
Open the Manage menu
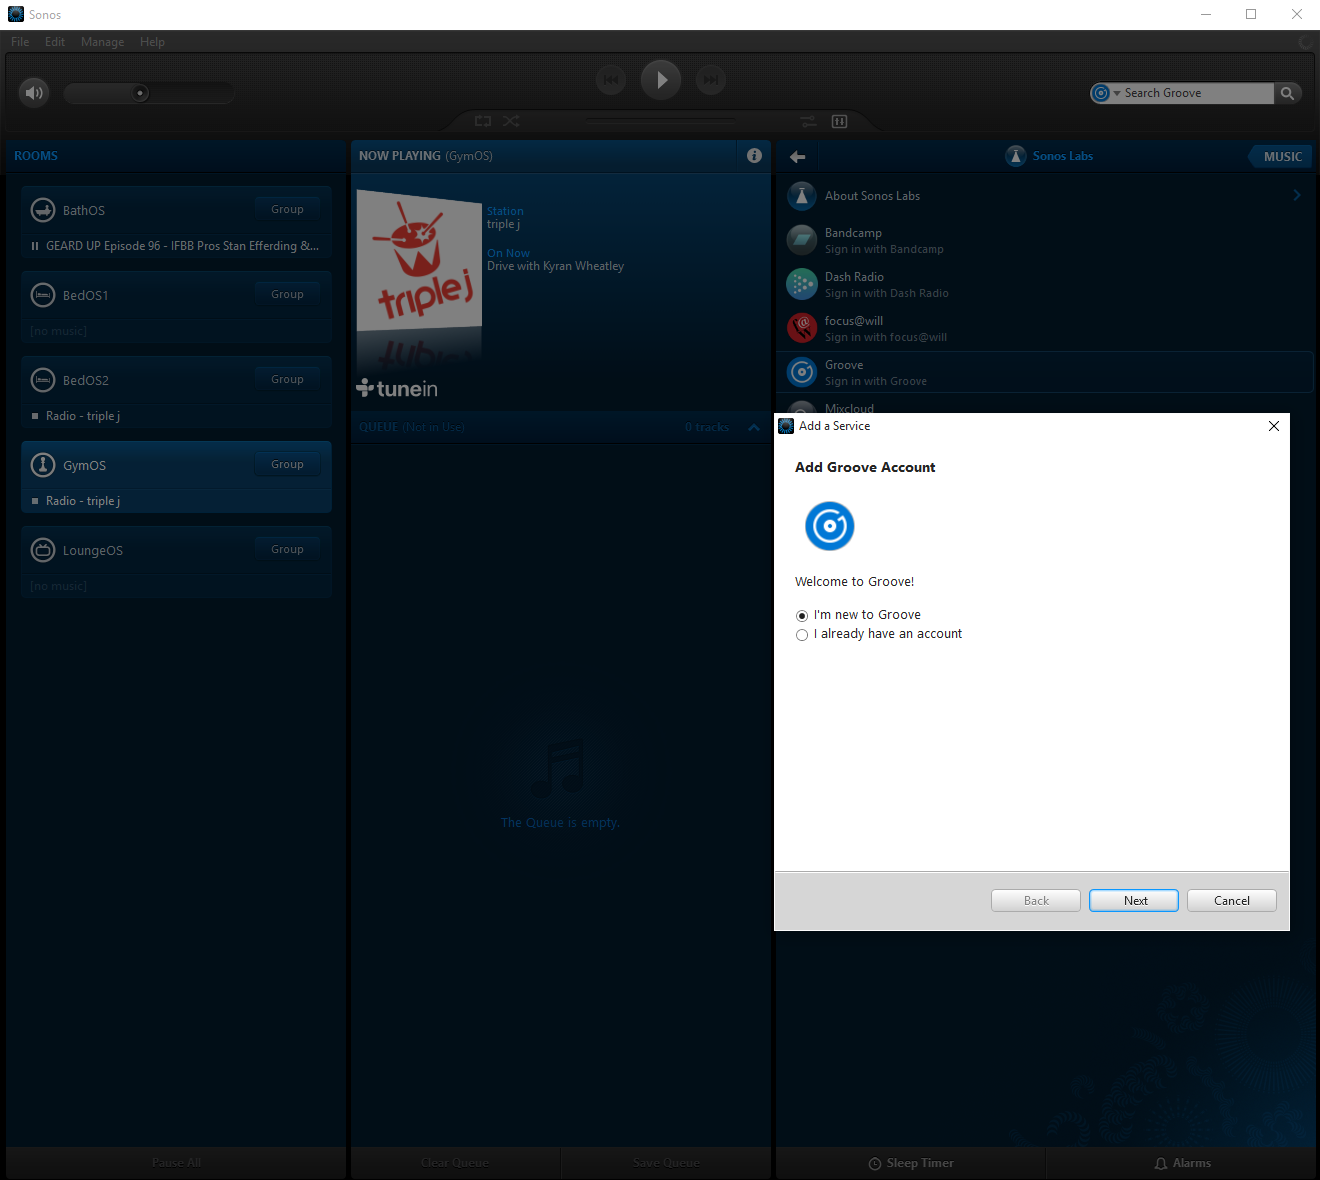[102, 42]
